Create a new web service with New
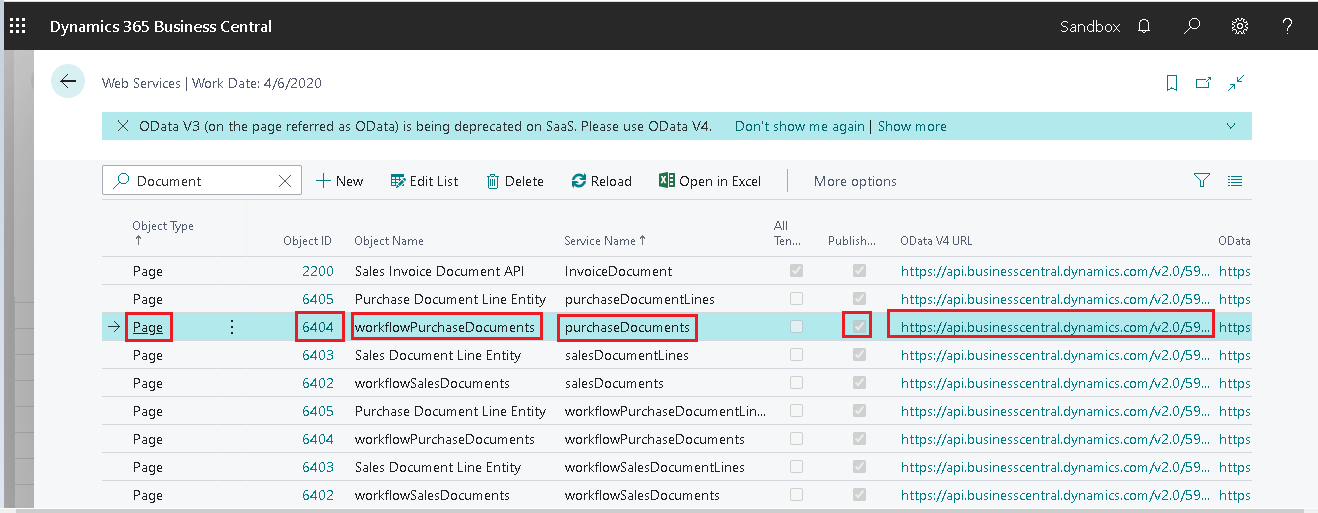 pos(340,181)
